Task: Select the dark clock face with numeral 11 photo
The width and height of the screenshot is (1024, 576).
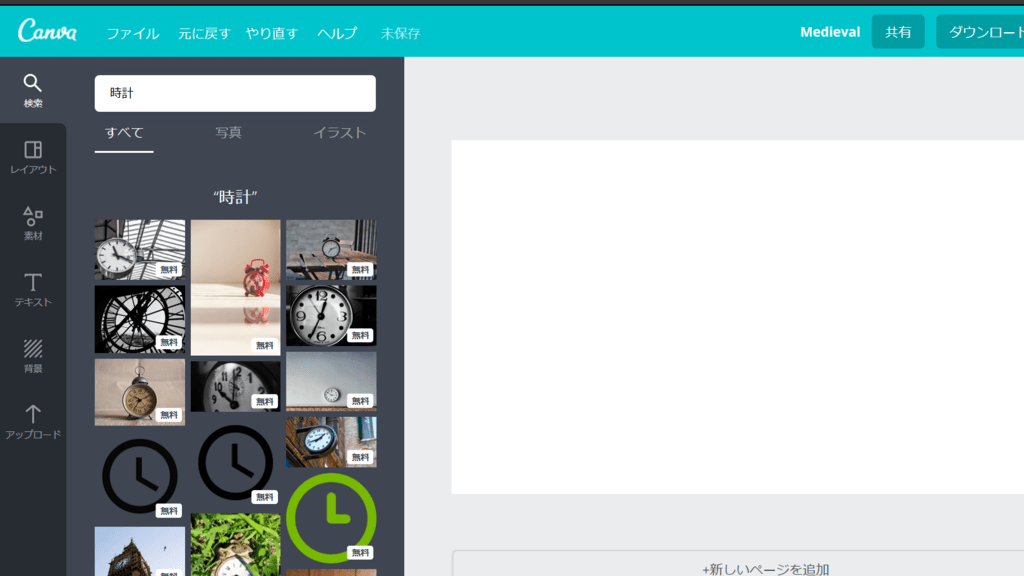Action: tap(236, 387)
